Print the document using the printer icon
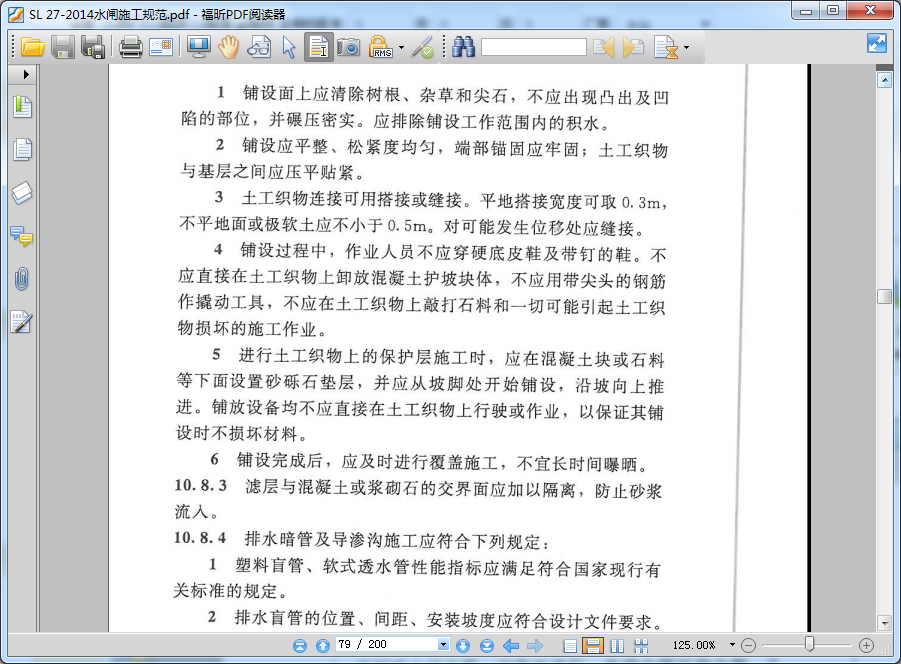This screenshot has height=664, width=901. 130,47
